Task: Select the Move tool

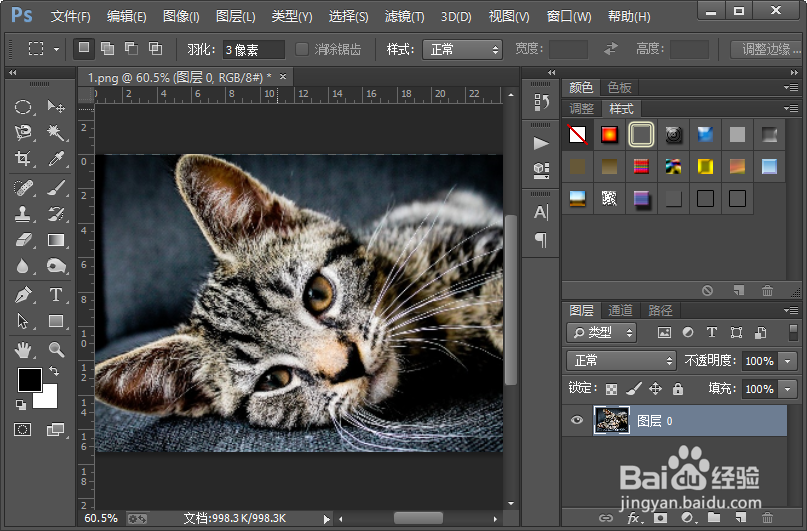Action: (x=56, y=107)
